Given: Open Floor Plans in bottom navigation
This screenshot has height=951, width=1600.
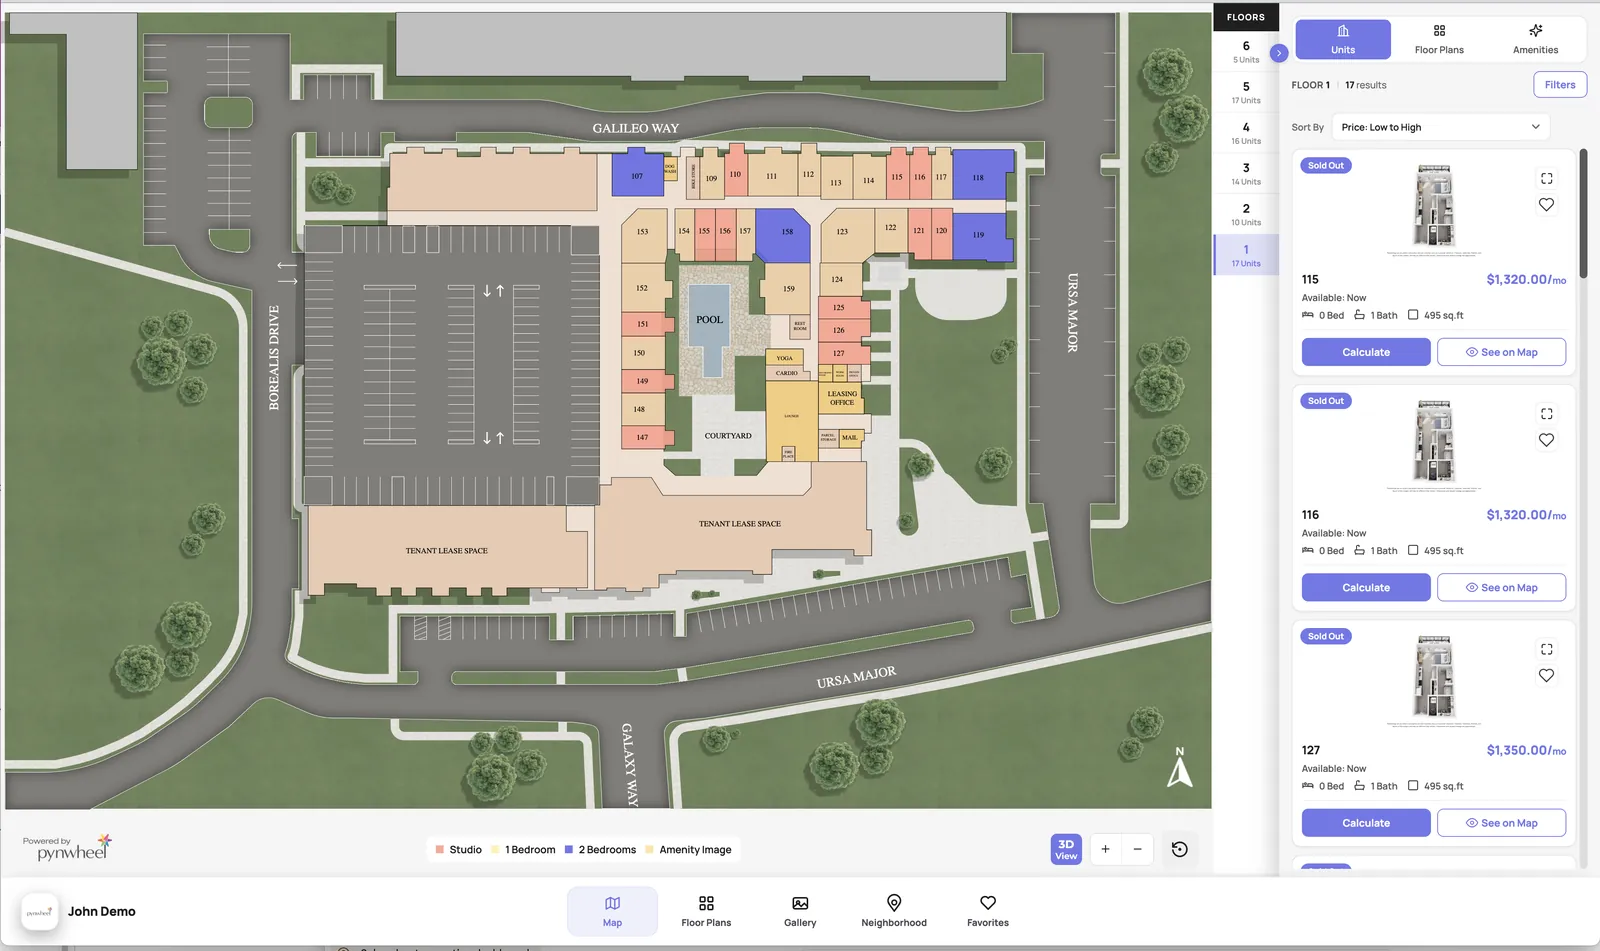Looking at the screenshot, I should 706,911.
